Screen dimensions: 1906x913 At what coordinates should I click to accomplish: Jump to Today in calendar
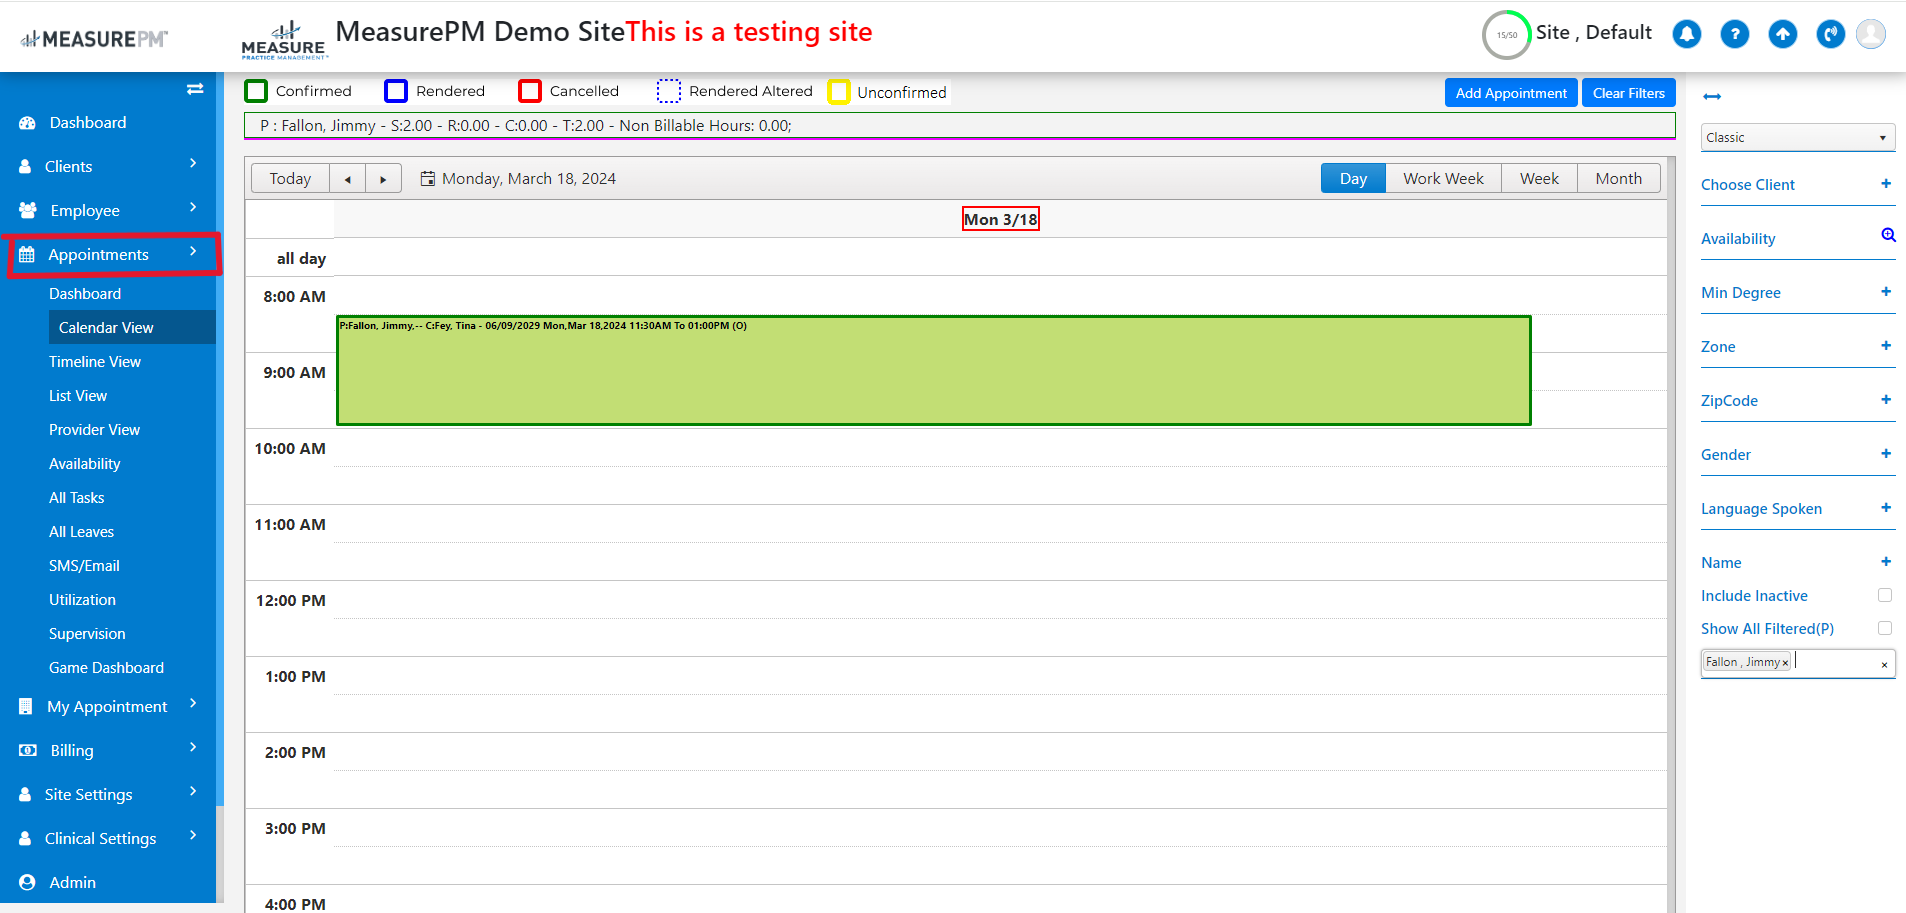(290, 178)
